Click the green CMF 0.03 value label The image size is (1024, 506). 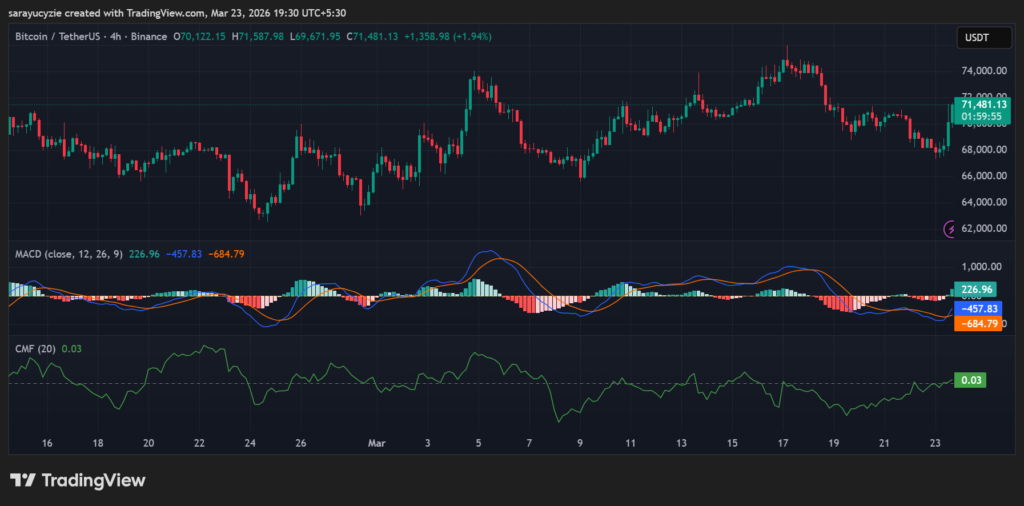968,380
